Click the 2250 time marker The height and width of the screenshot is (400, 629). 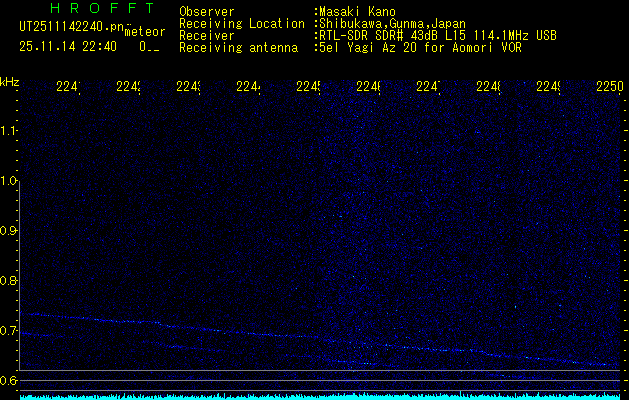(x=609, y=88)
